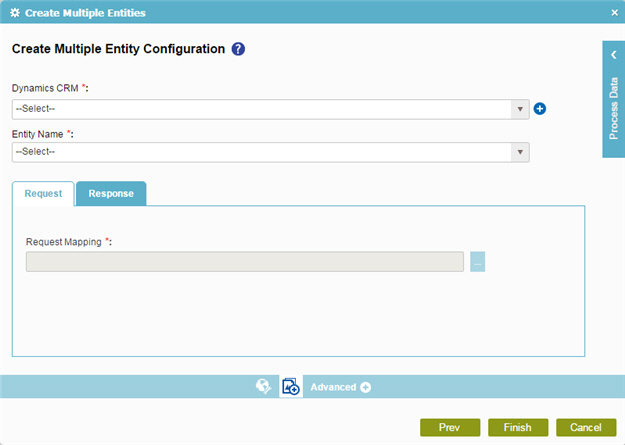This screenshot has height=445, width=625.
Task: Click the Finish button
Action: 518,427
